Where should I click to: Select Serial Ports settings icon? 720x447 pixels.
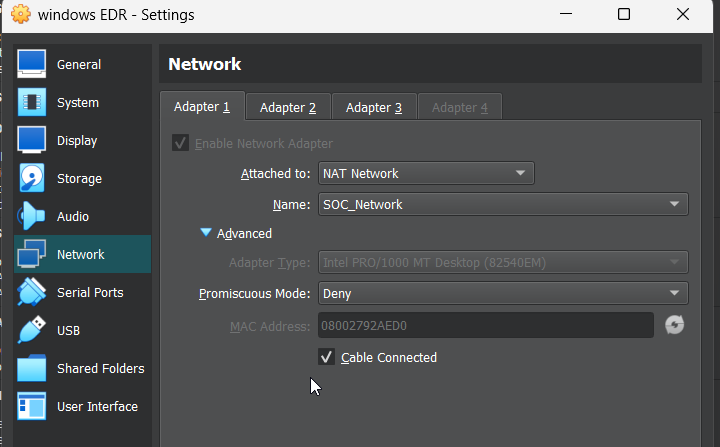[32, 293]
